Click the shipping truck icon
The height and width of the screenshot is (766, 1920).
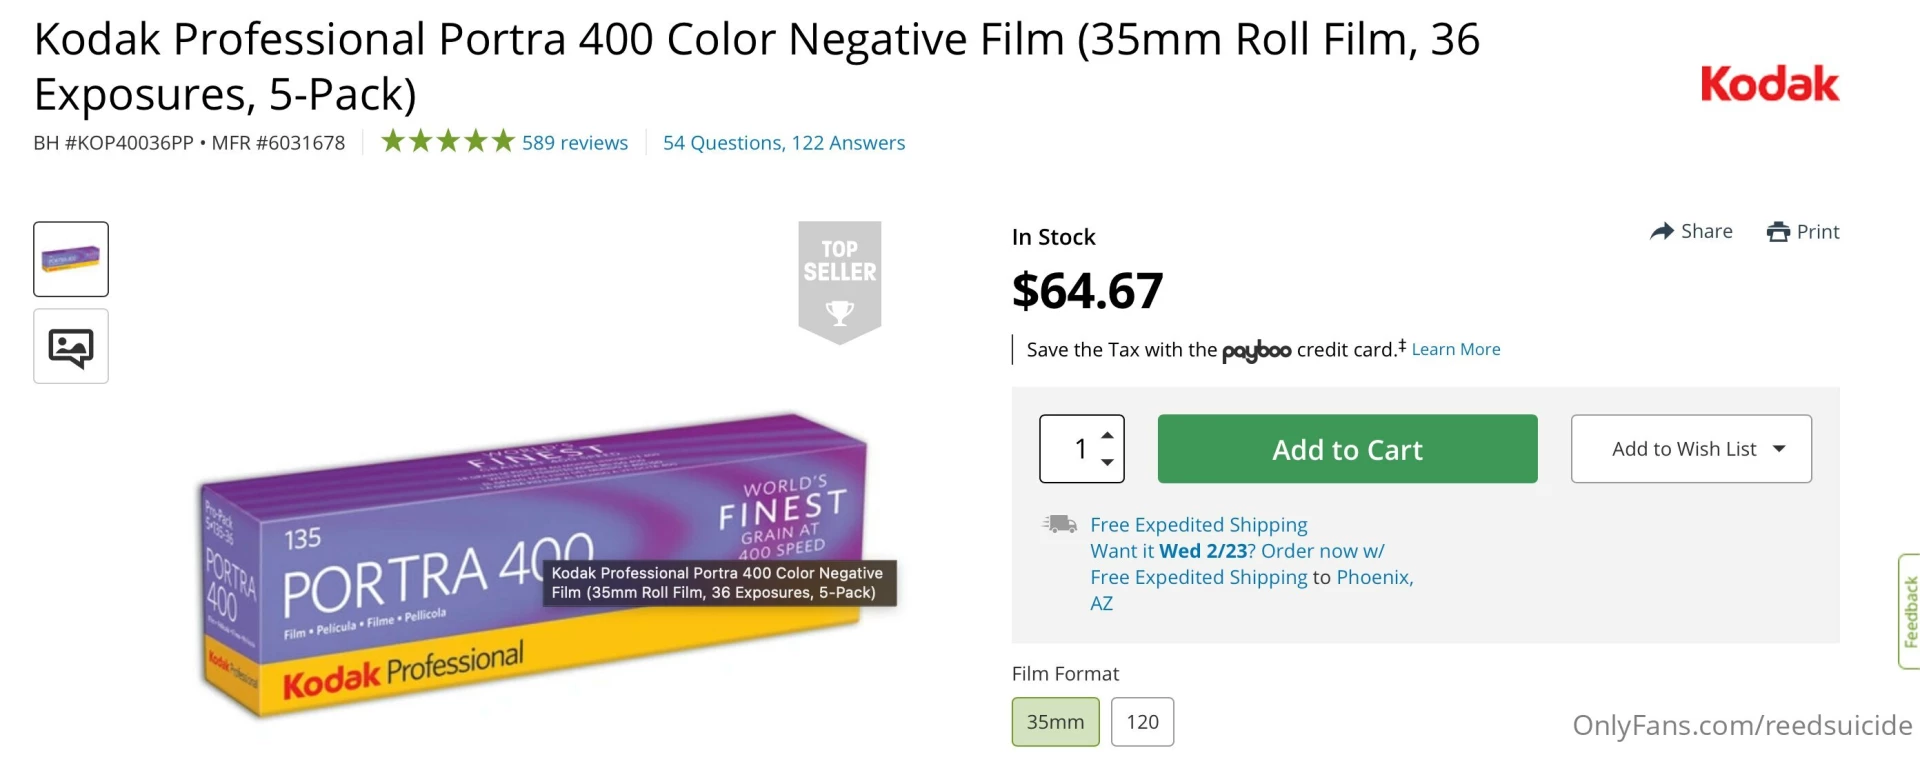[x=1059, y=523]
